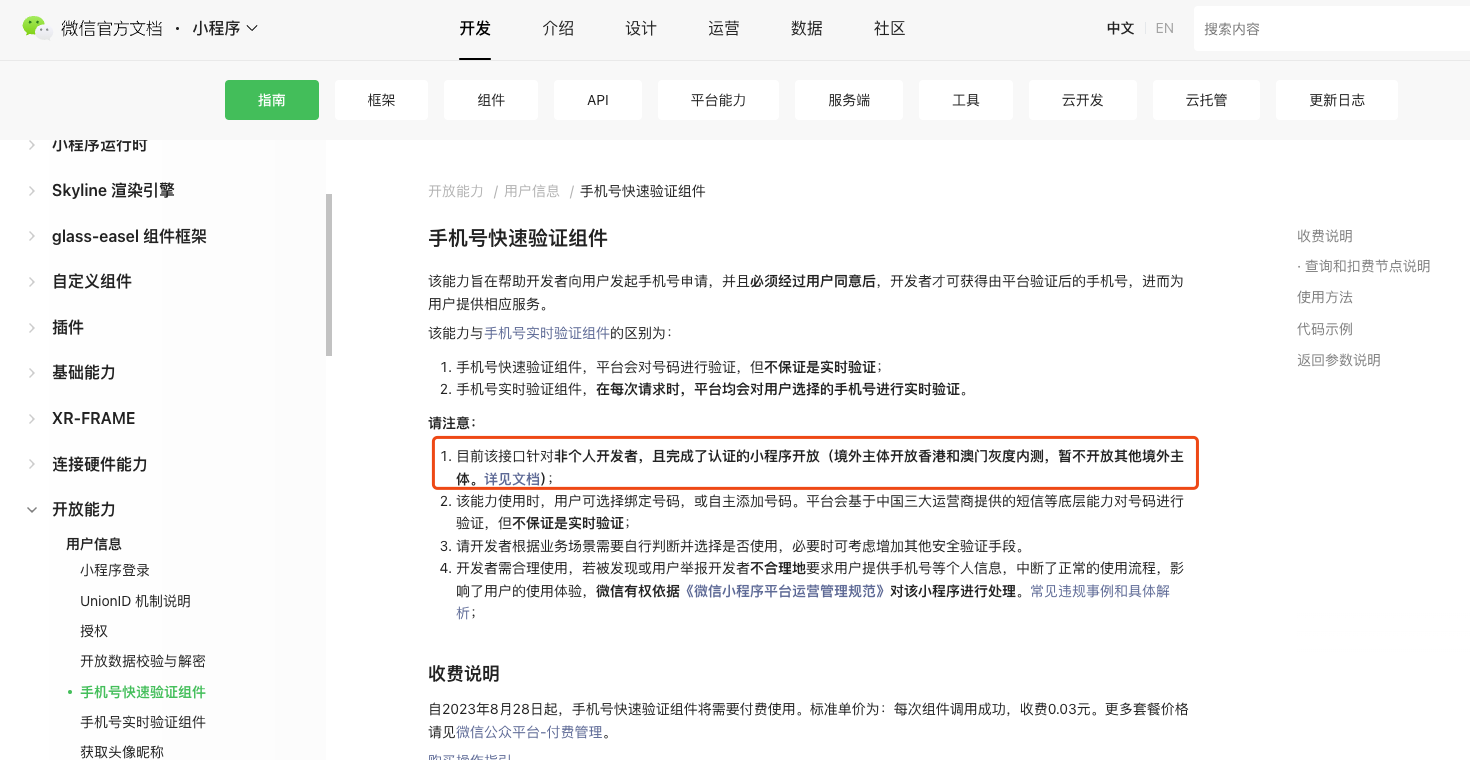Image resolution: width=1470 pixels, height=760 pixels.
Task: Switch to the 设计 top tab
Action: [x=641, y=28]
